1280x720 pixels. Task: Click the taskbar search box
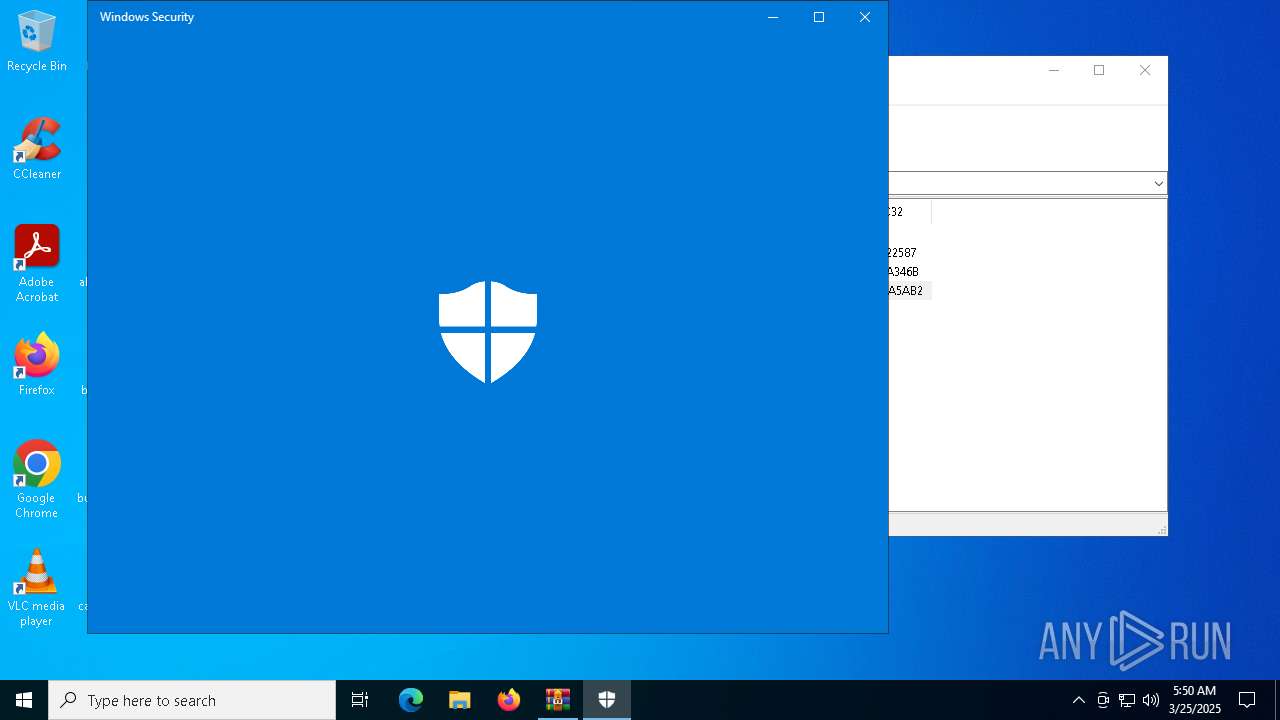(192, 700)
